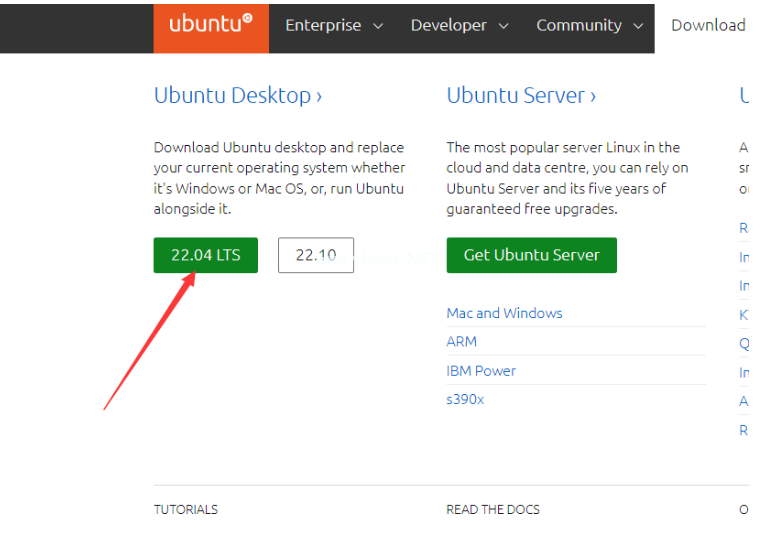Open the Download tab in the navigation bar
The width and height of the screenshot is (765, 535).
click(x=708, y=26)
